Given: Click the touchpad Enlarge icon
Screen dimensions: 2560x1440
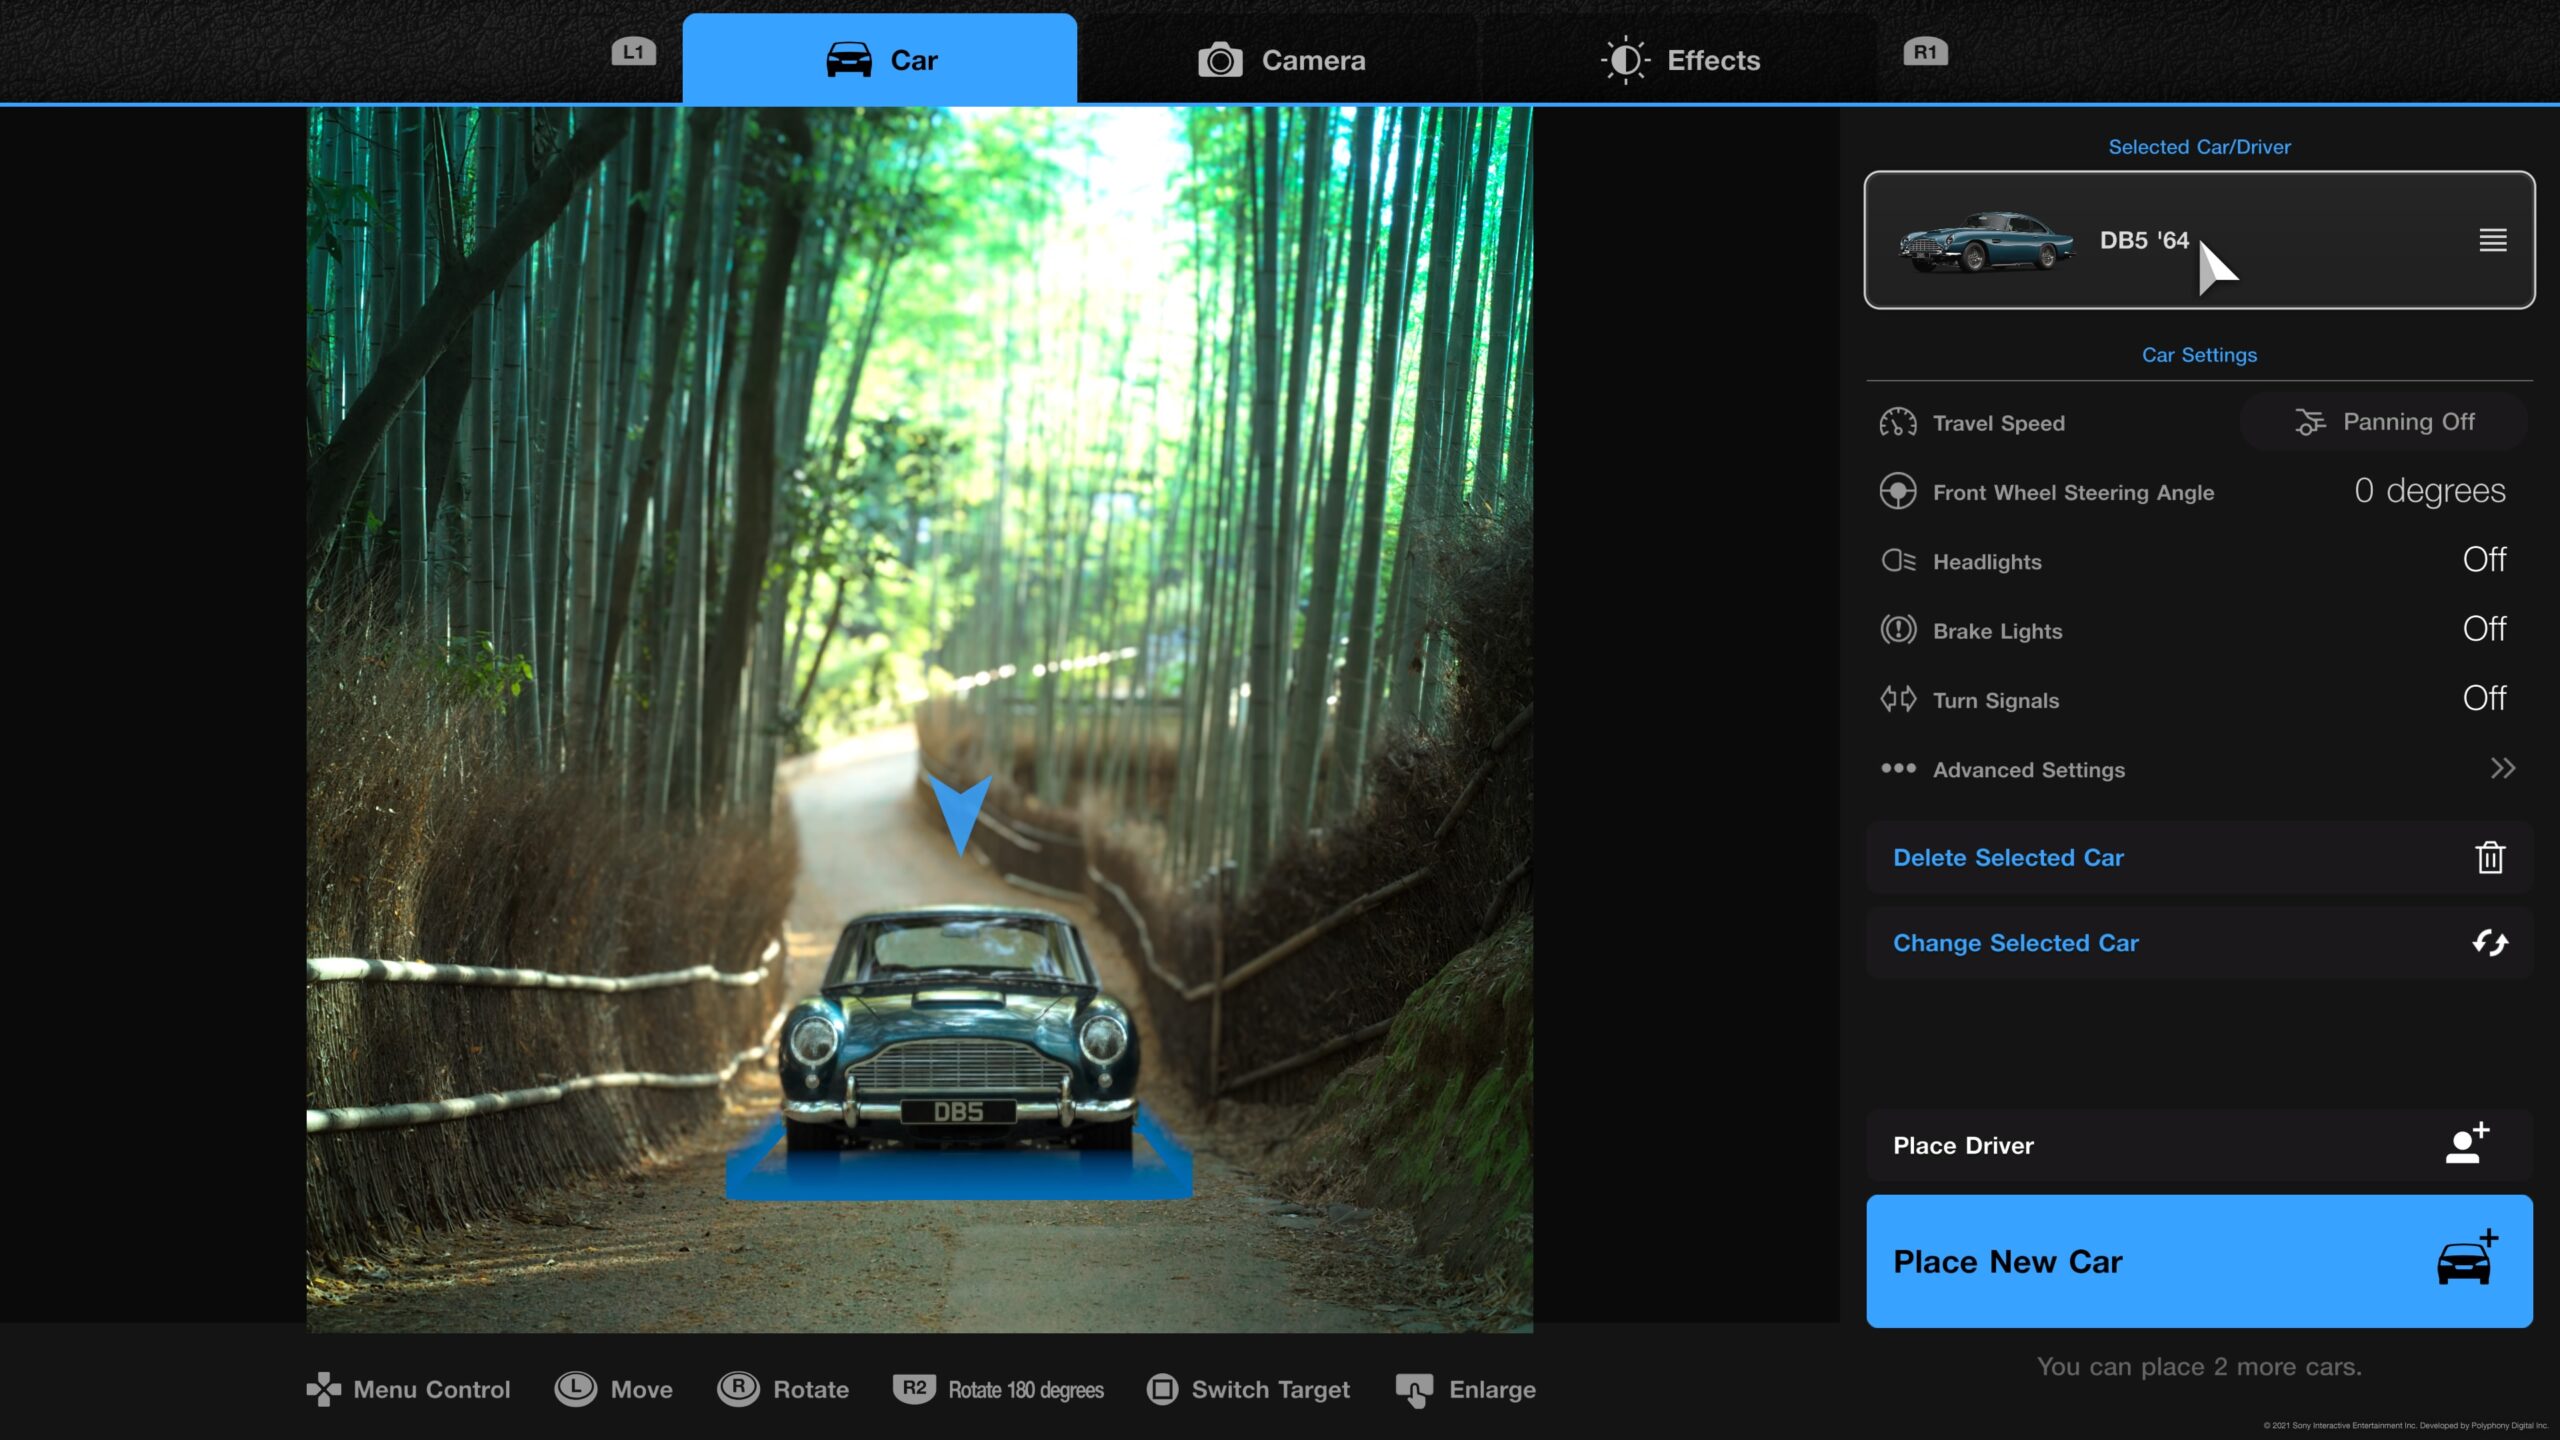Looking at the screenshot, I should [x=1414, y=1390].
